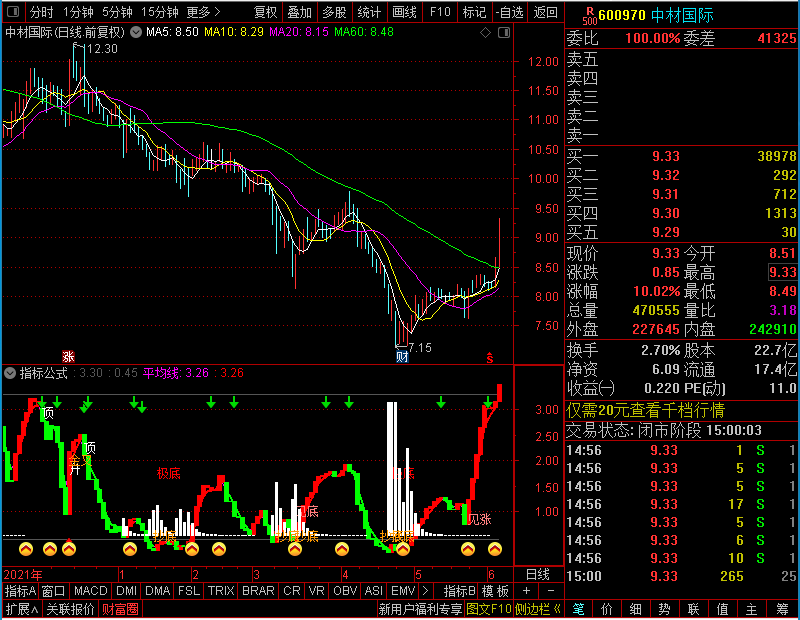
Task: Switch indicator to EMV
Action: (x=403, y=591)
